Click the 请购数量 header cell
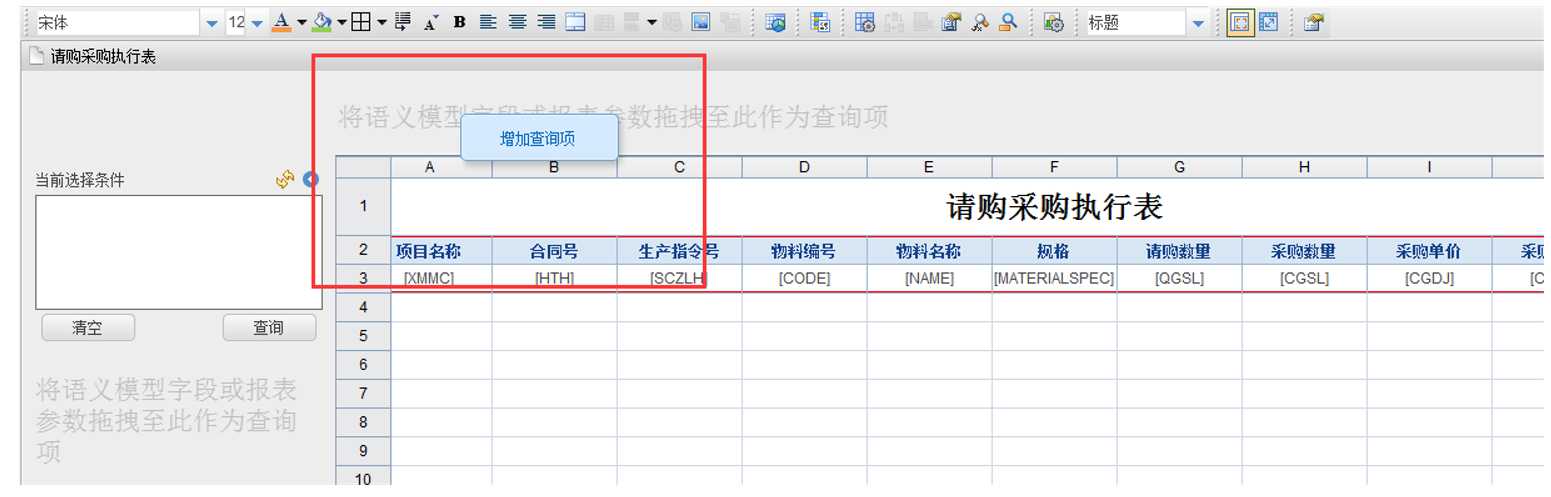1551x497 pixels. [1179, 251]
